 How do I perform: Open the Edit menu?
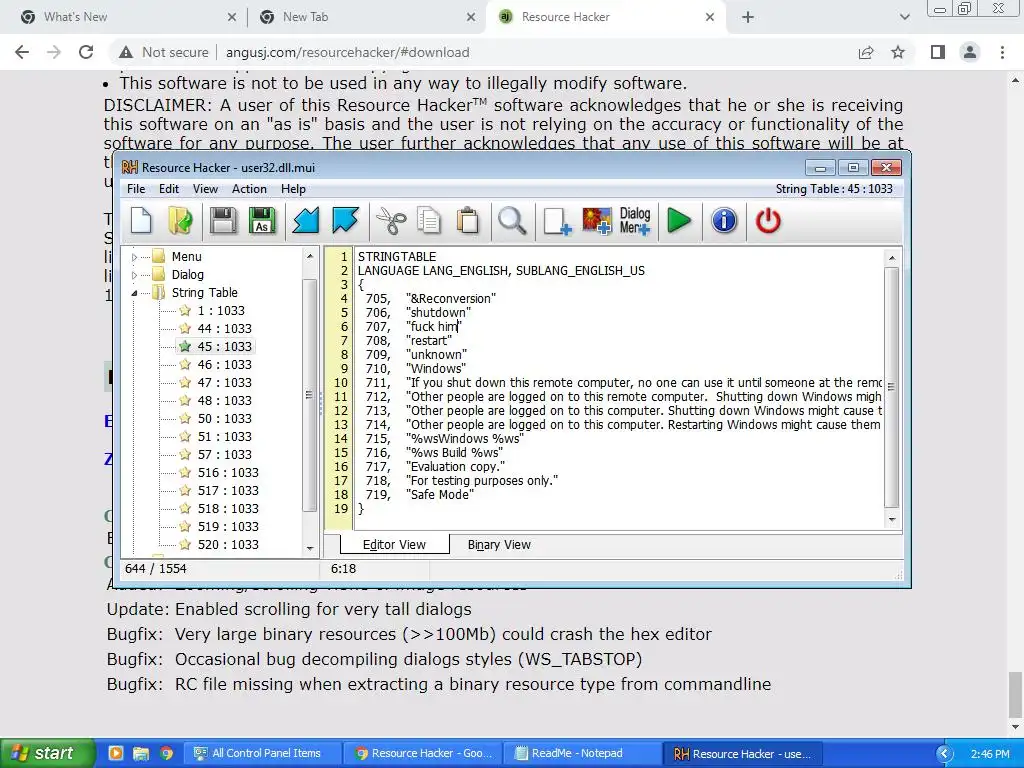click(168, 189)
